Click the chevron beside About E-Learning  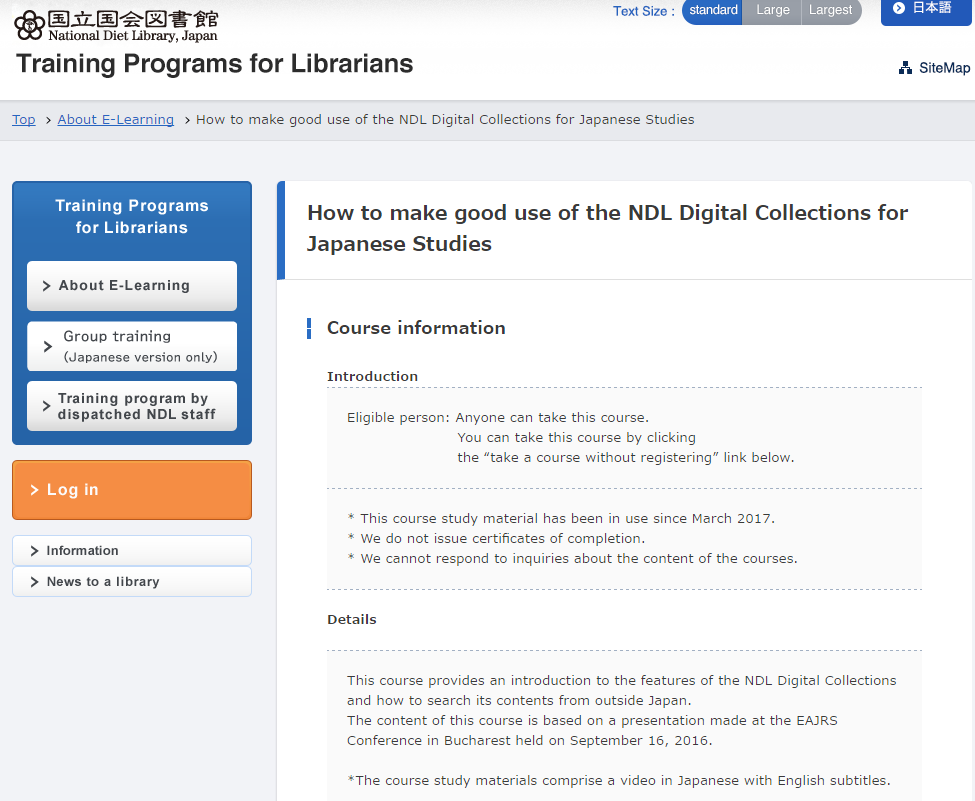tap(46, 285)
